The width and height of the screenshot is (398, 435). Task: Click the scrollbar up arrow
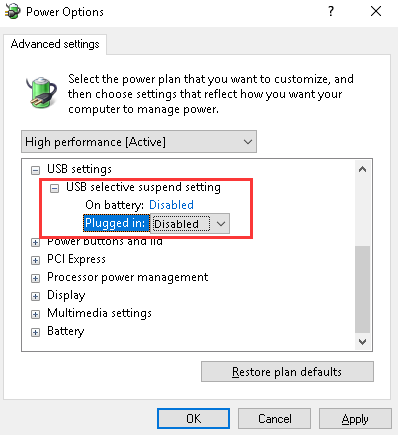click(362, 169)
